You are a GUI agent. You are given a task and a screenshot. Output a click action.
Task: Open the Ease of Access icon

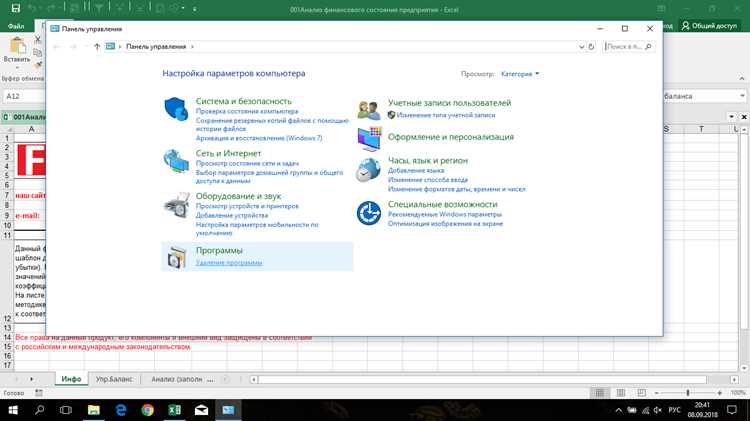pos(369,212)
